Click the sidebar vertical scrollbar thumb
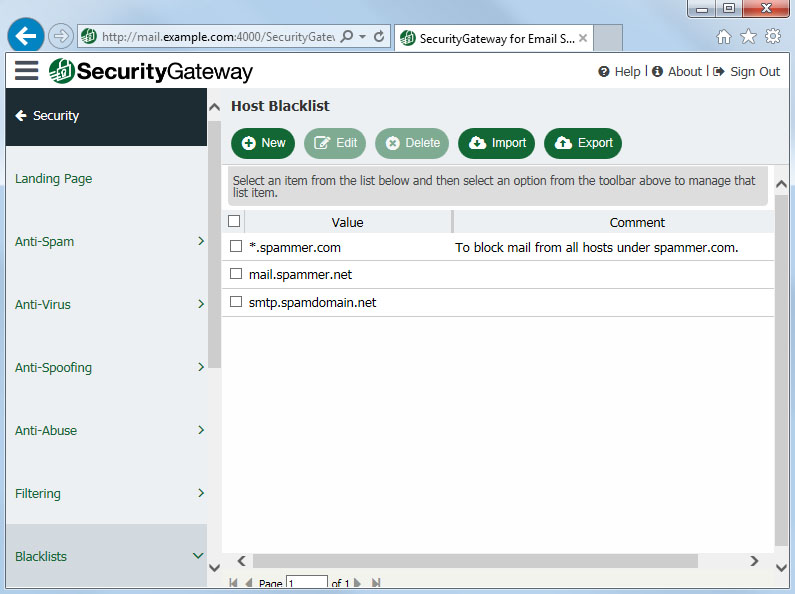The image size is (795, 594). tap(214, 244)
